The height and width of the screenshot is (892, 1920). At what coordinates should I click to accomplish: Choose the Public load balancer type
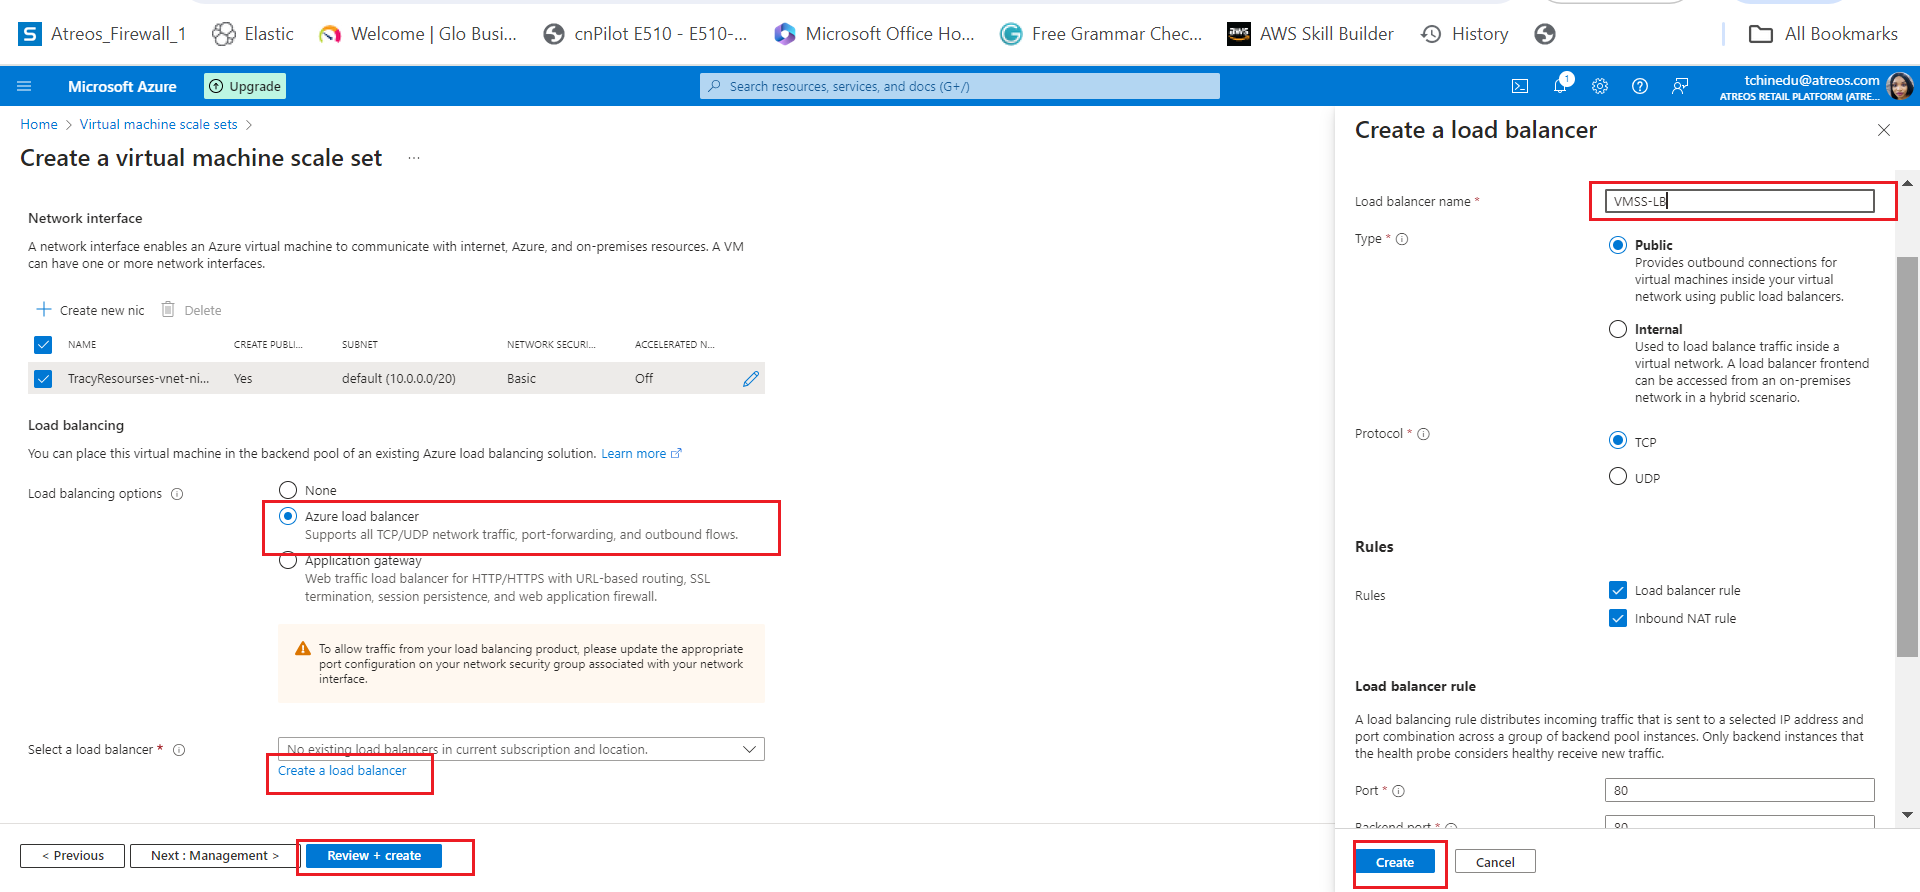coord(1618,245)
